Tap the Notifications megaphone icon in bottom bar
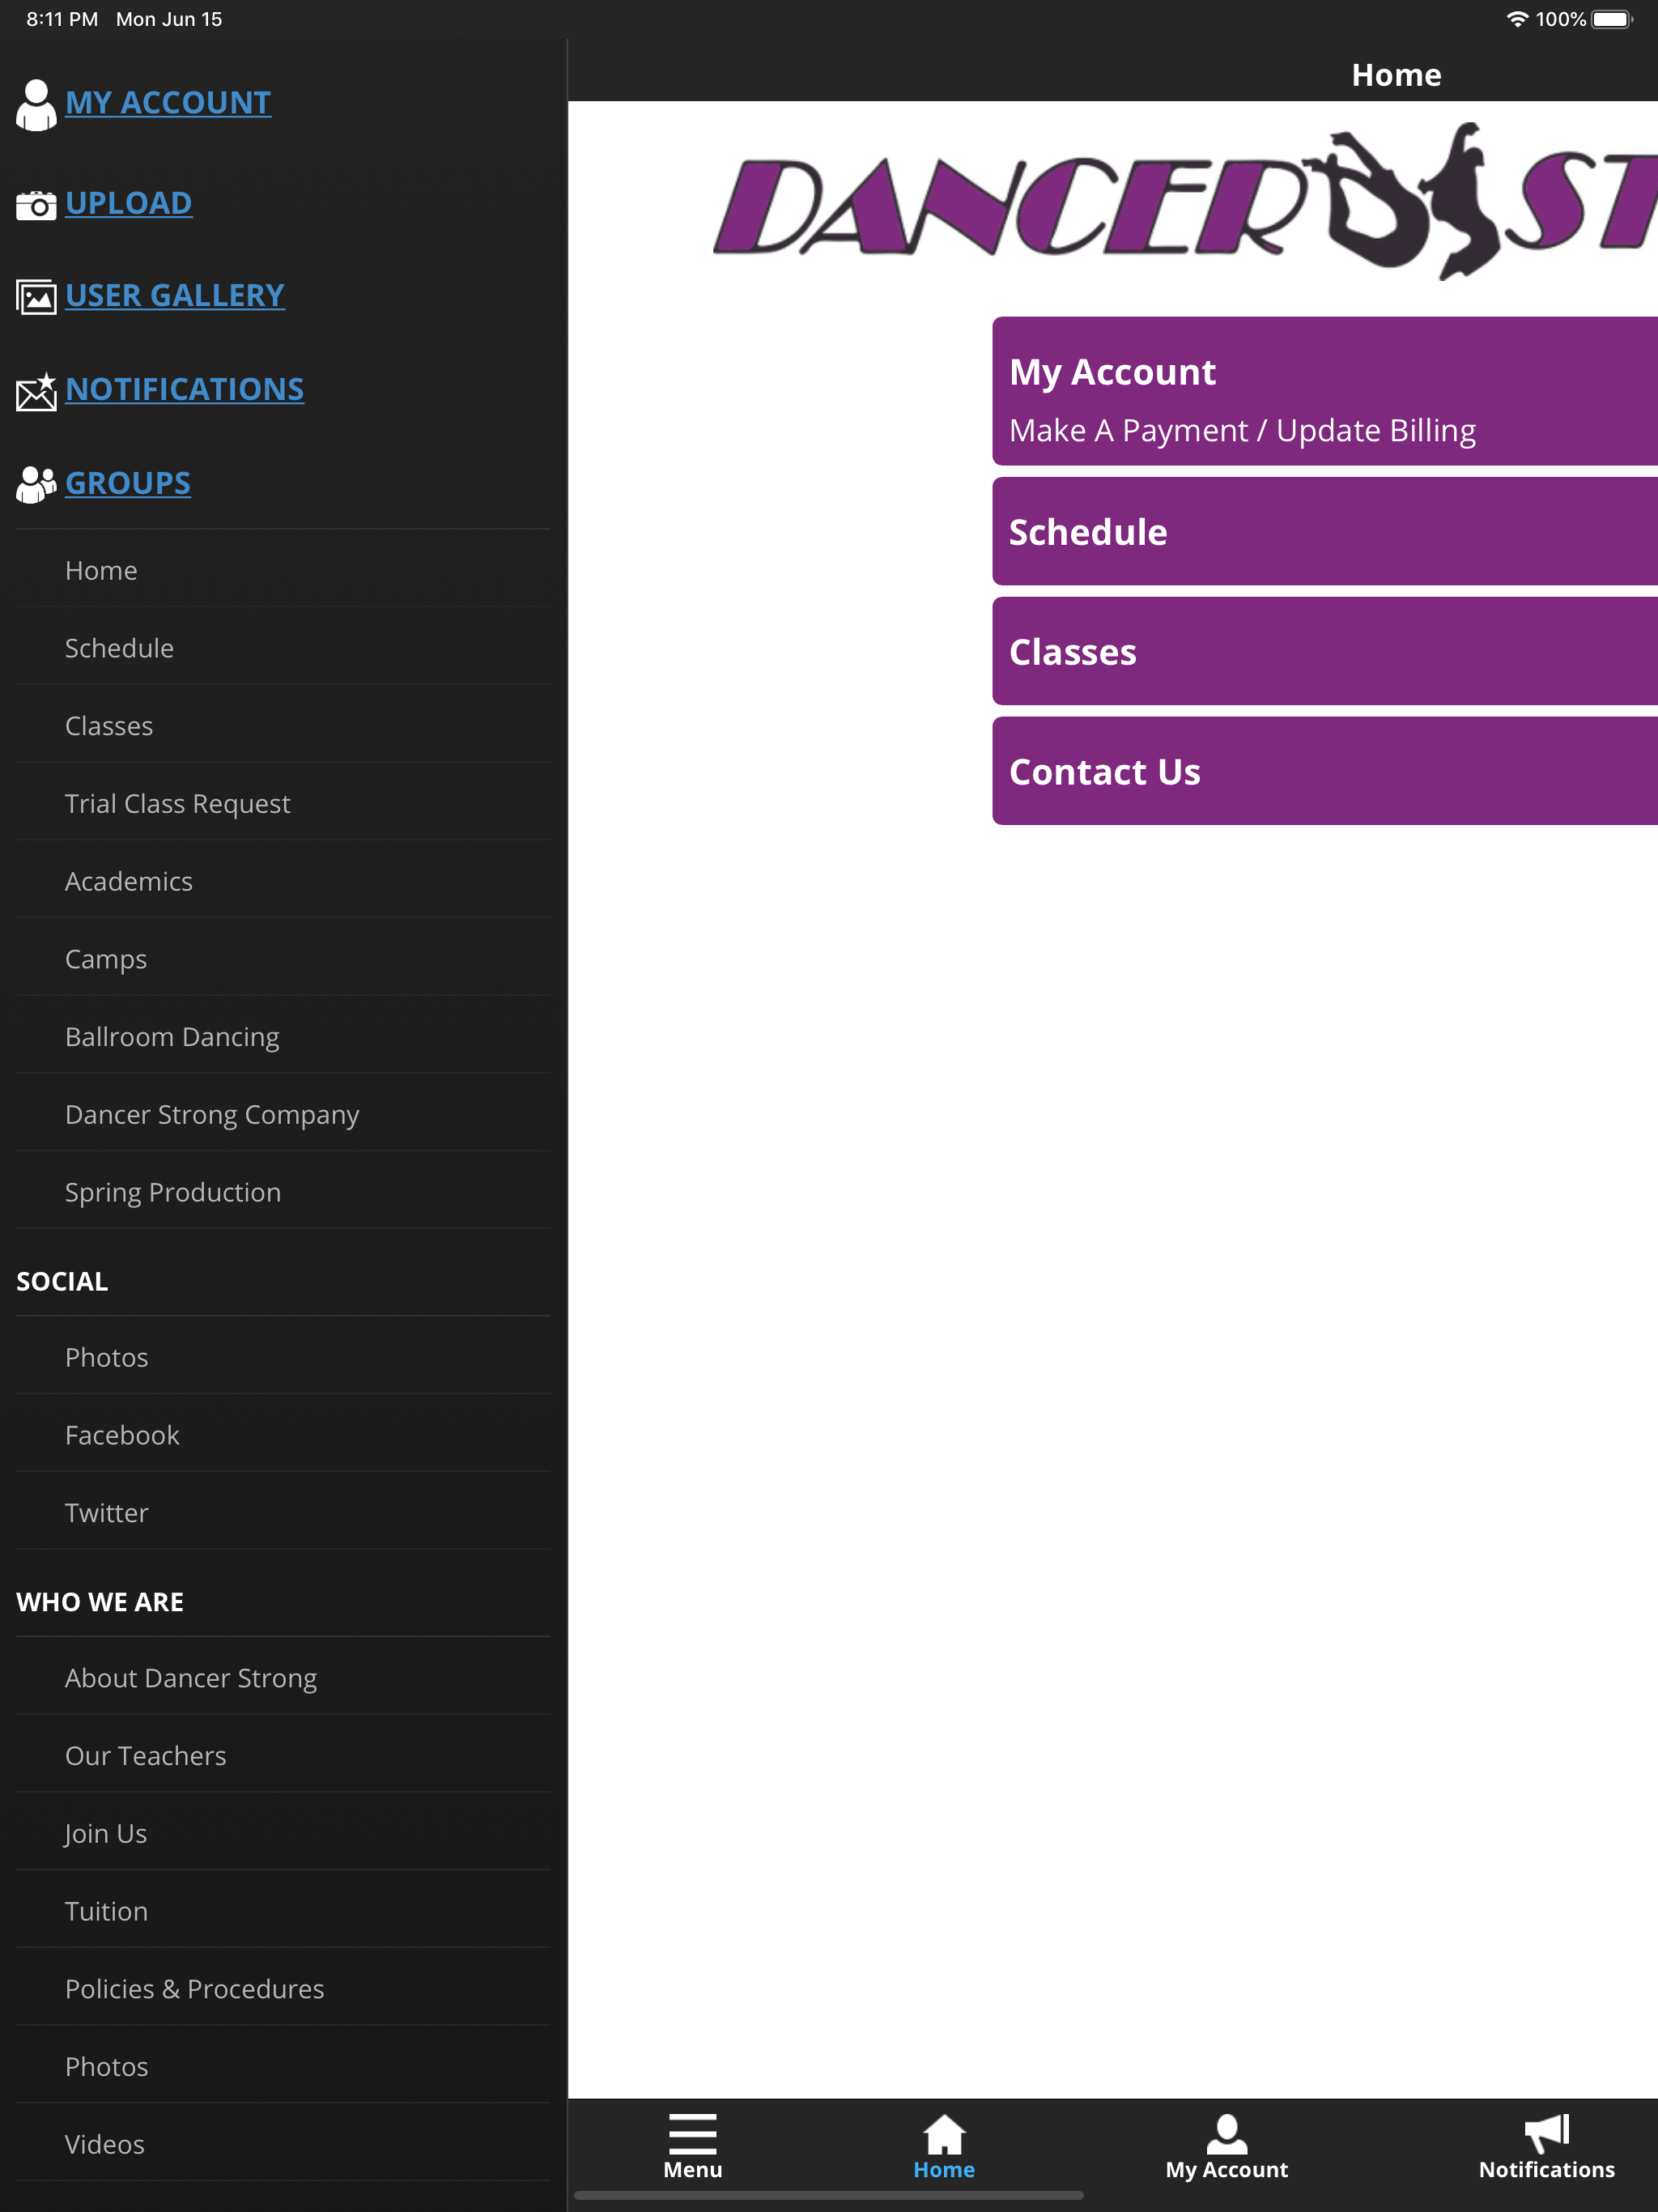Screen dimensions: 1658x2212 pyautogui.click(x=1546, y=2133)
